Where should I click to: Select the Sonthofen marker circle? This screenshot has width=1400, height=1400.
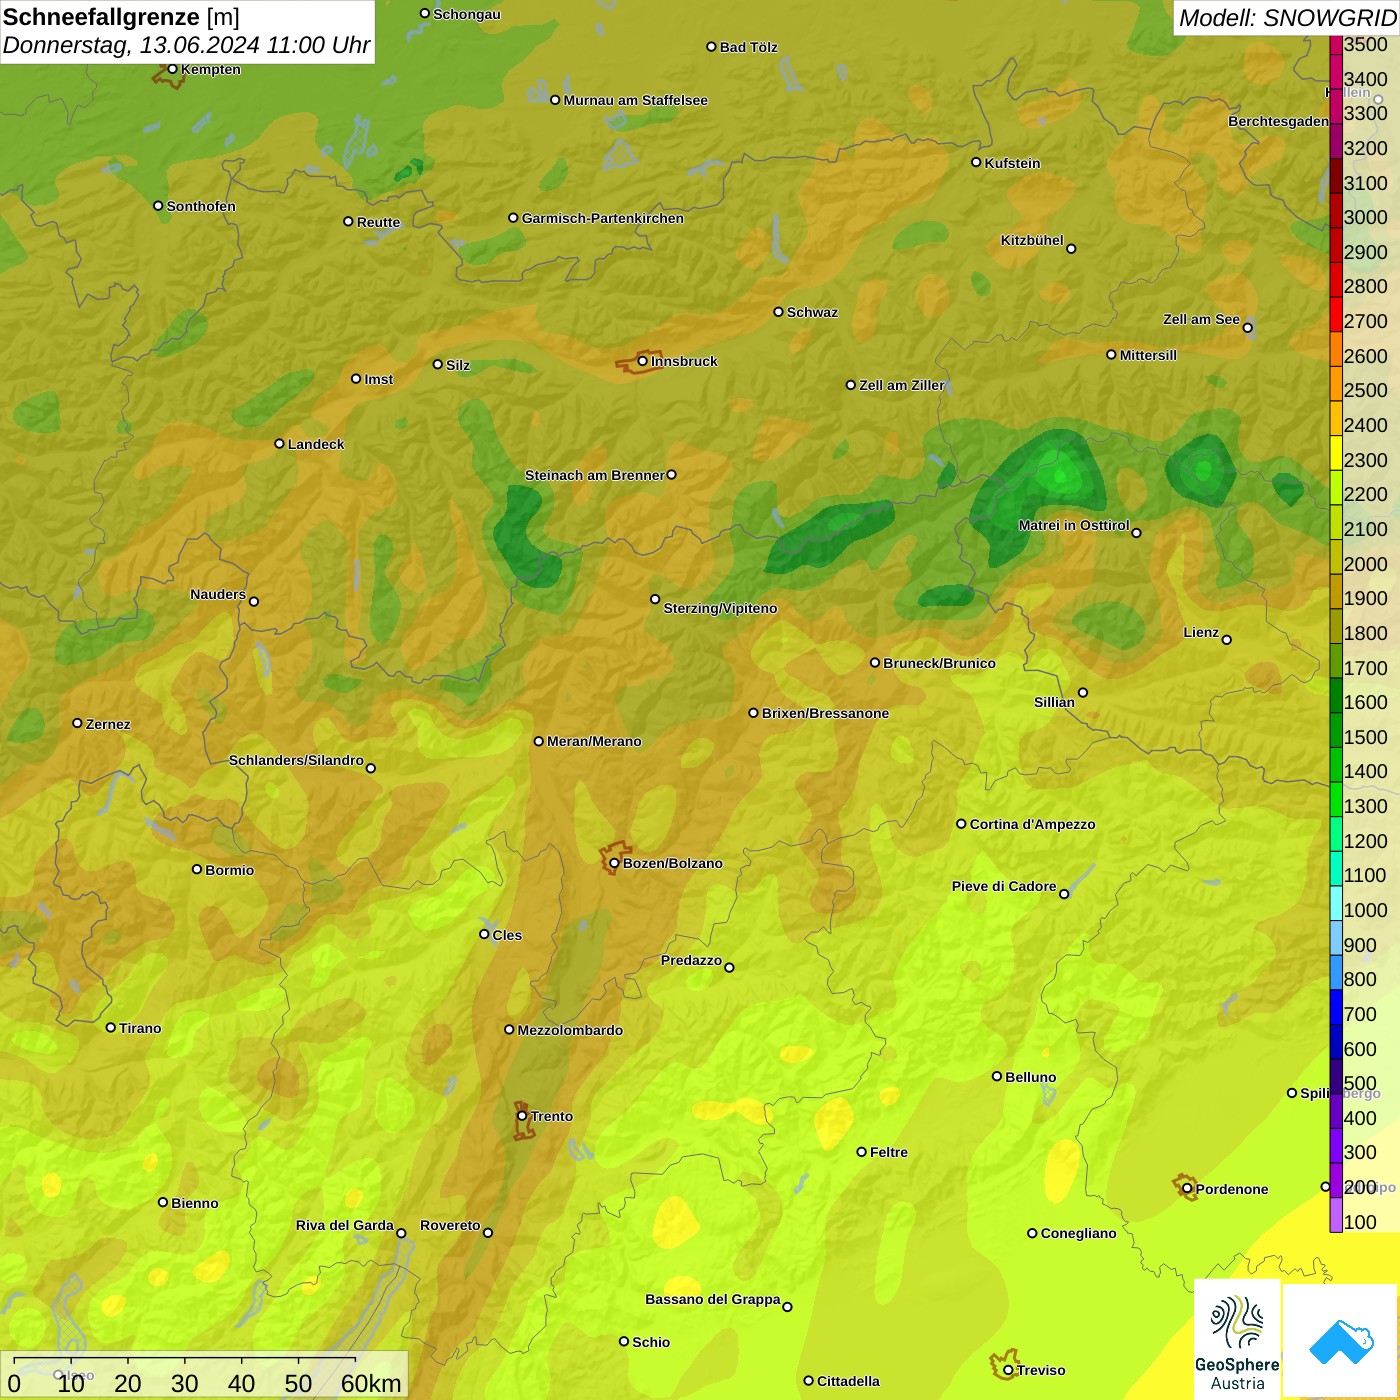(x=158, y=205)
